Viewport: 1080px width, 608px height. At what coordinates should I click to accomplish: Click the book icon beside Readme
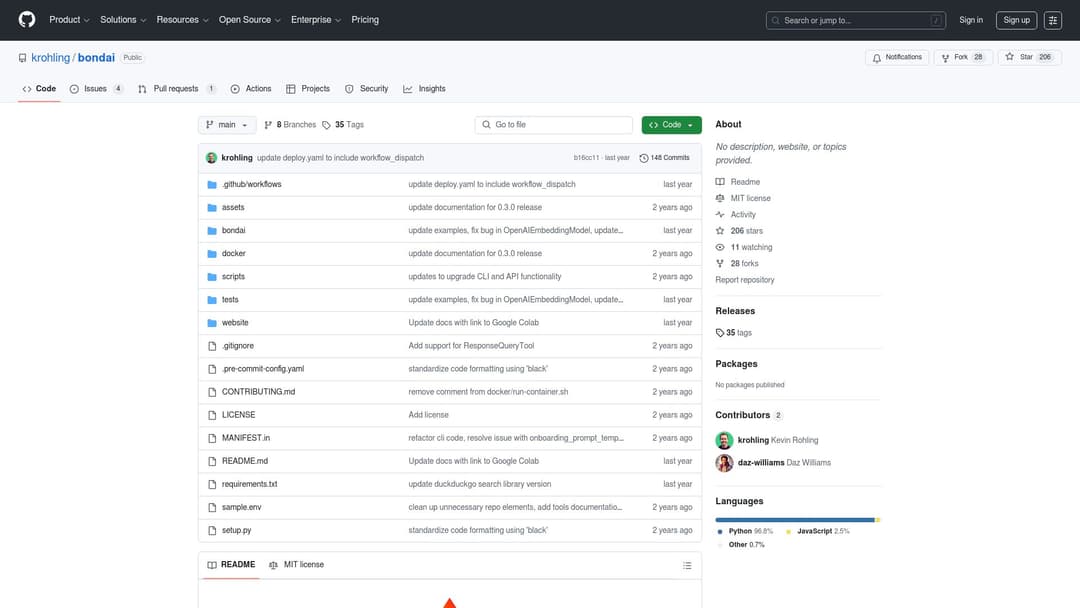pyautogui.click(x=720, y=182)
